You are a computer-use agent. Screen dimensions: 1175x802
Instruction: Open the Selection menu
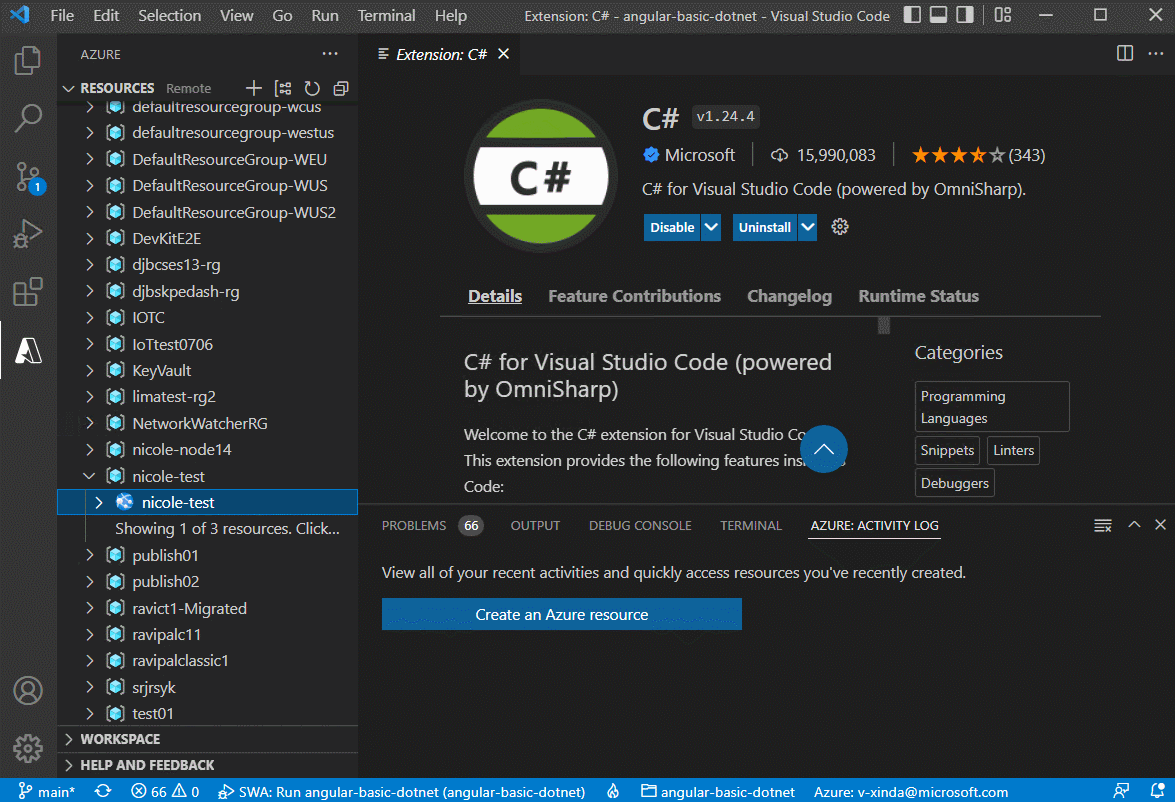(169, 16)
